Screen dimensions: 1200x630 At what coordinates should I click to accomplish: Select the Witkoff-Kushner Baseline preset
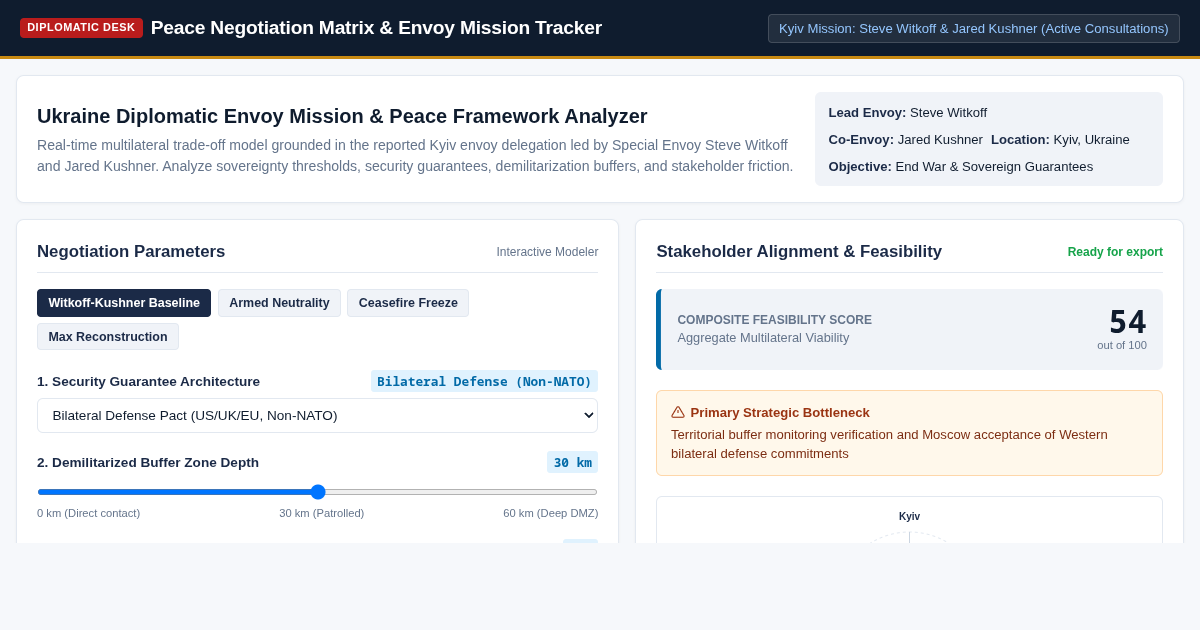click(124, 303)
